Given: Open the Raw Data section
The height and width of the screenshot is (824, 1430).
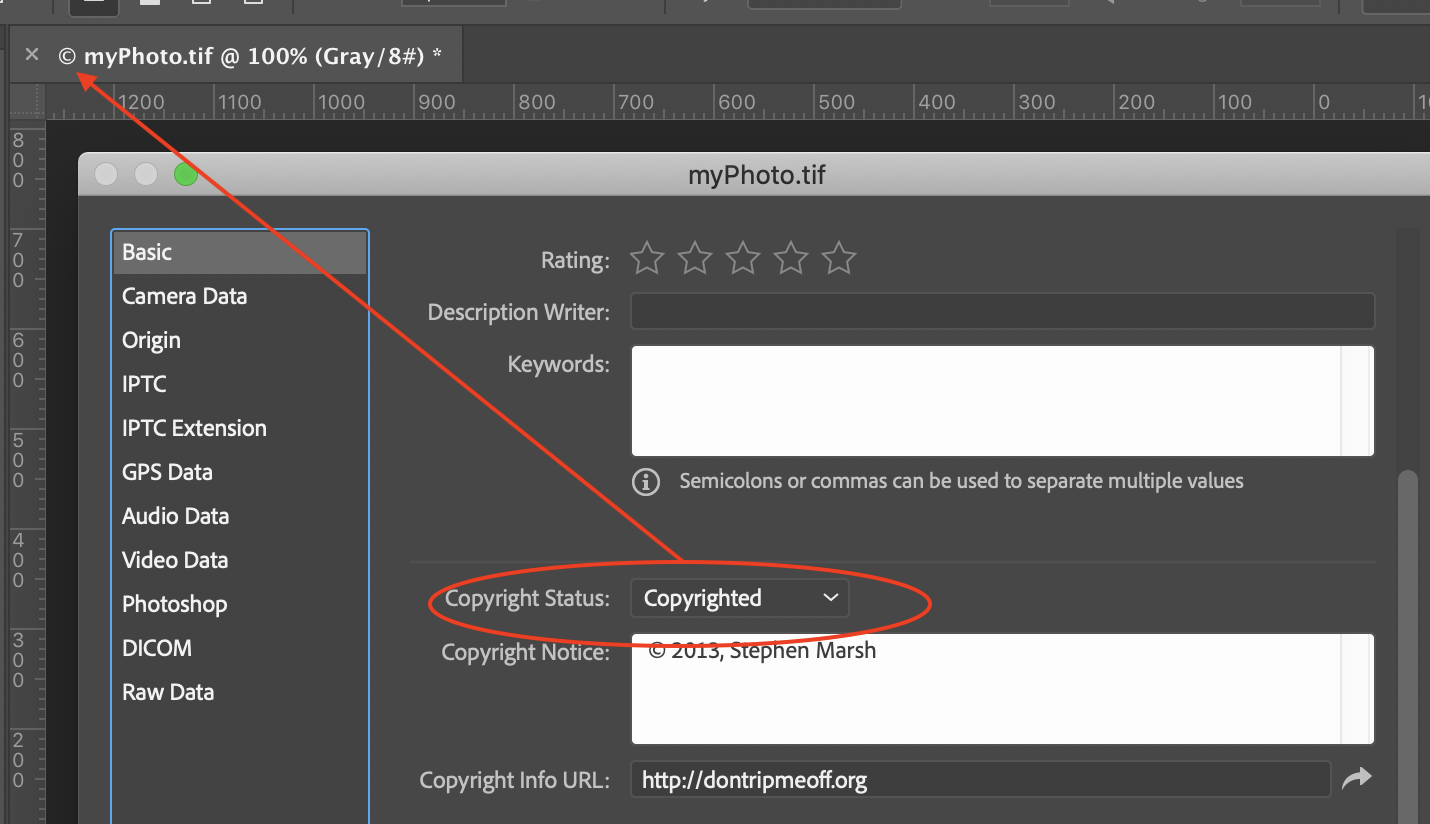Looking at the screenshot, I should pos(167,691).
